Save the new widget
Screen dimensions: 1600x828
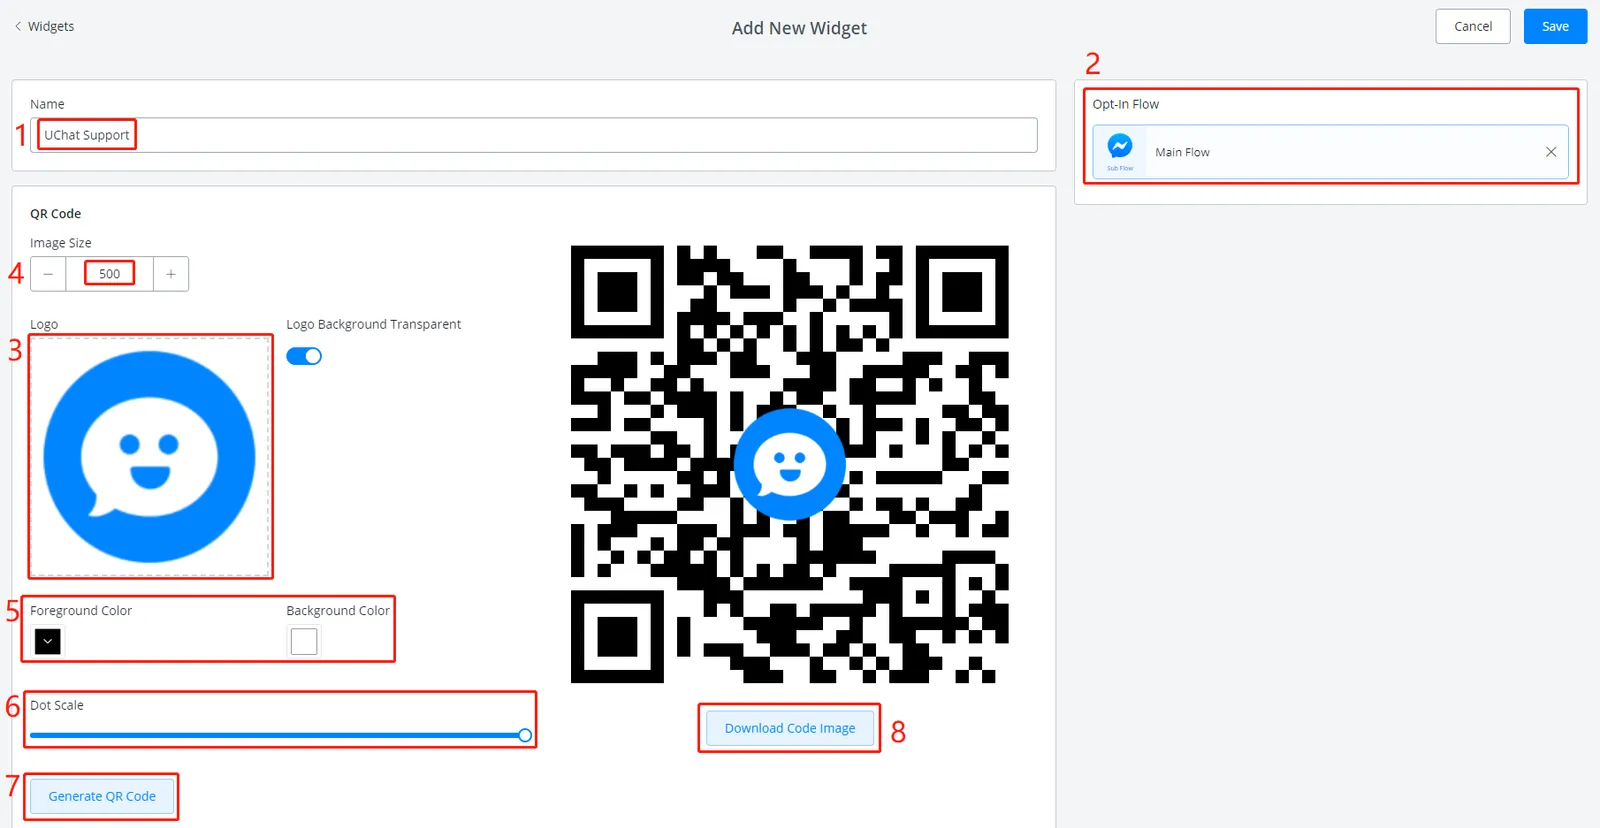[x=1555, y=27]
